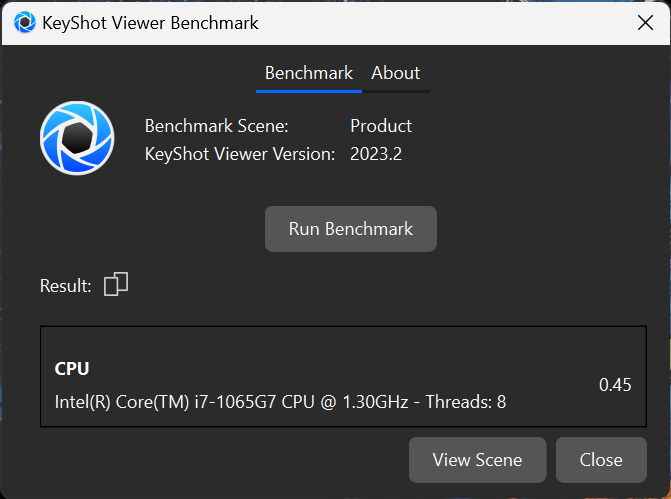Click the large KeyShot aperture logo

(77, 138)
